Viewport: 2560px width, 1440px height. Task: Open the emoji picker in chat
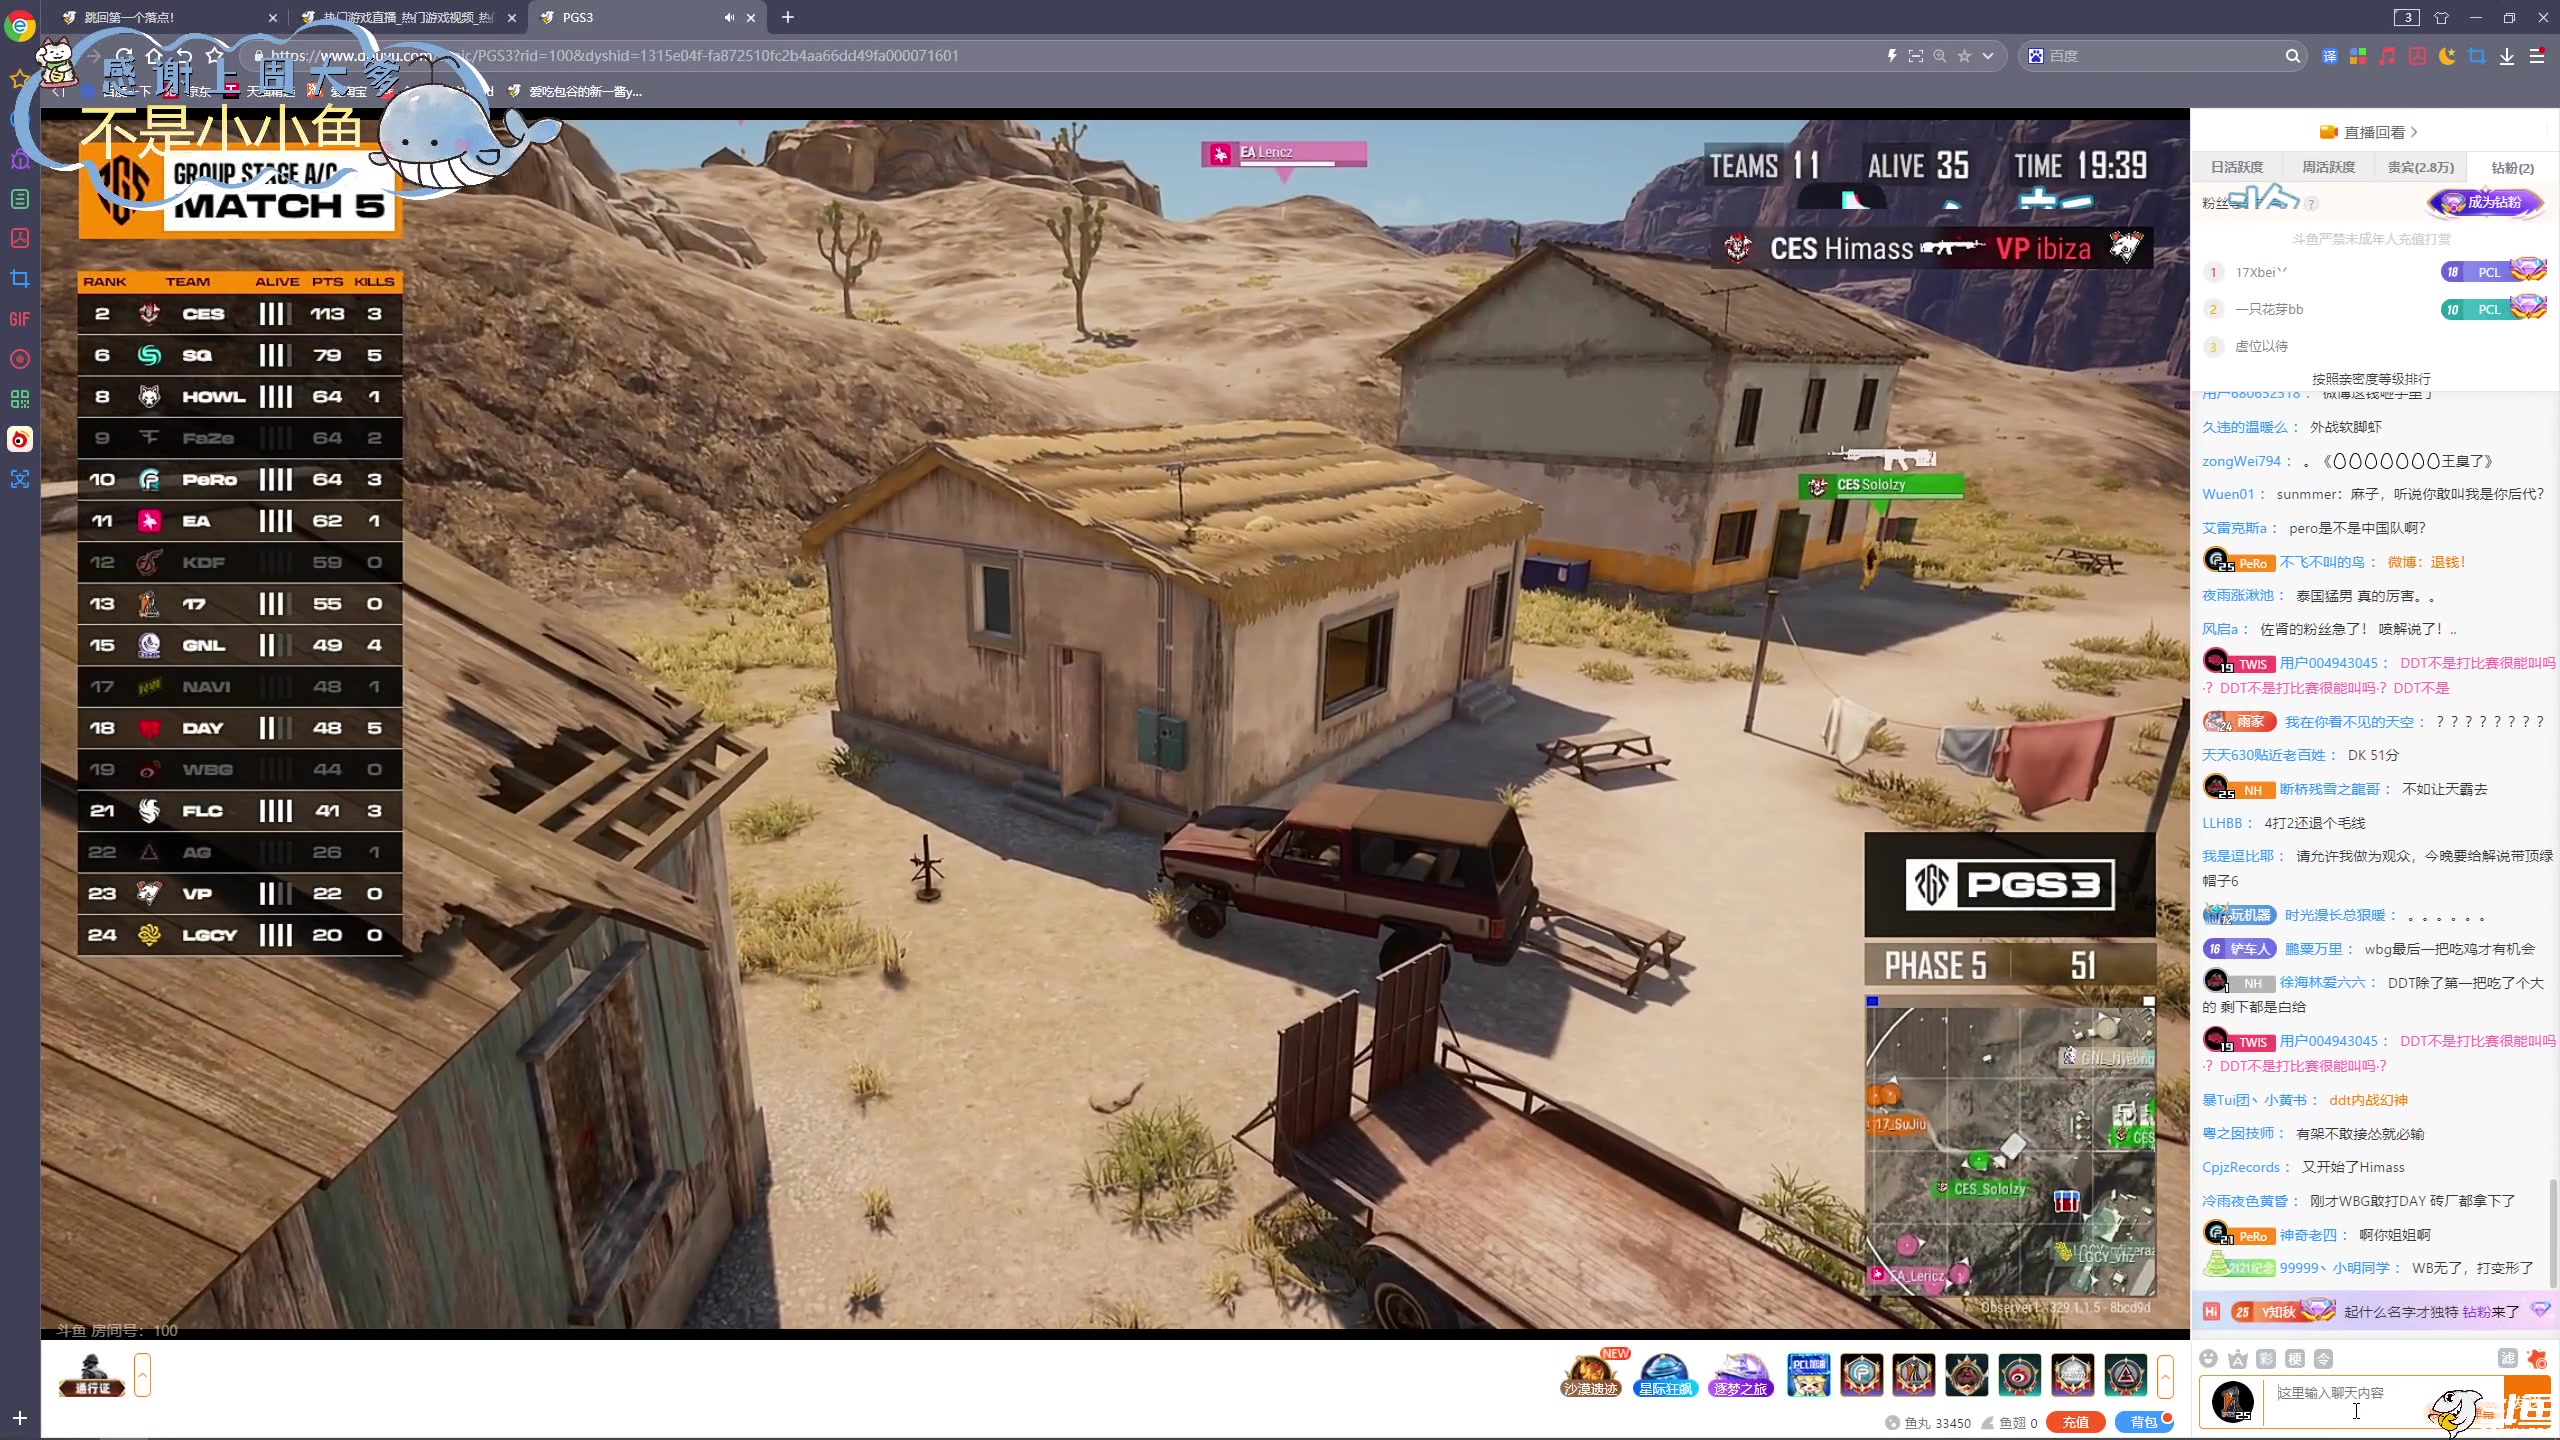click(2209, 1358)
